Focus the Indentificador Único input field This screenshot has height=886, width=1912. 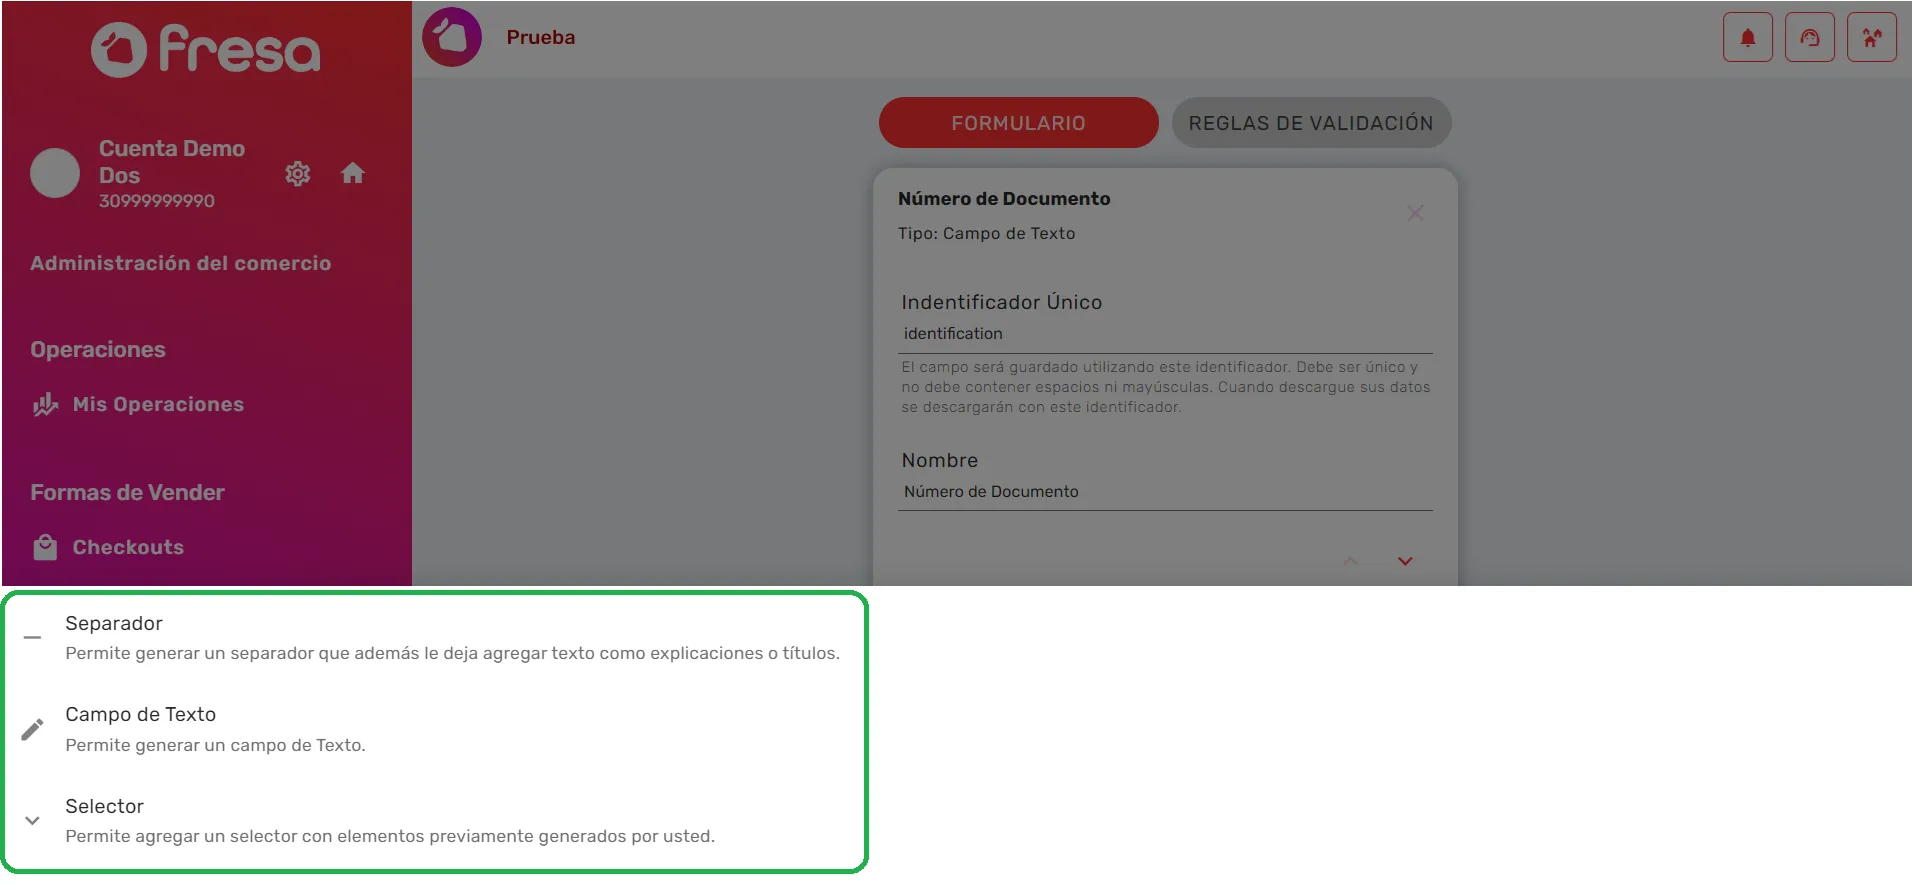pyautogui.click(x=1165, y=334)
